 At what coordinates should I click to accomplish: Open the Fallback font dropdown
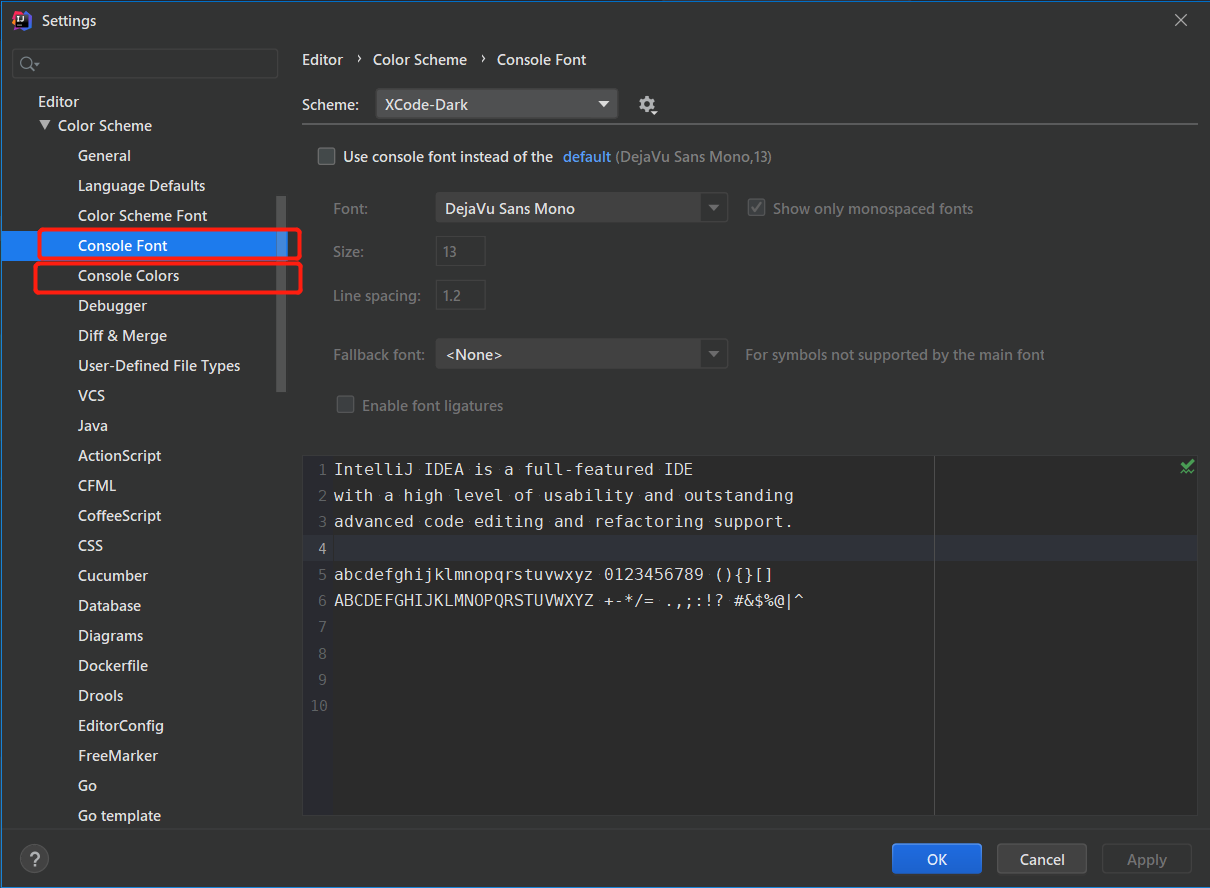(581, 354)
